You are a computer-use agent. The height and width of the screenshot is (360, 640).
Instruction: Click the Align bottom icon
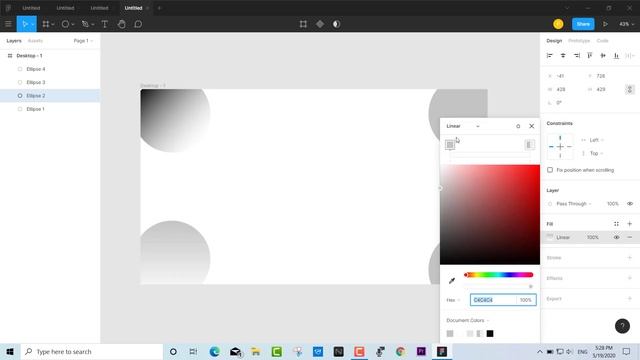tap(616, 56)
